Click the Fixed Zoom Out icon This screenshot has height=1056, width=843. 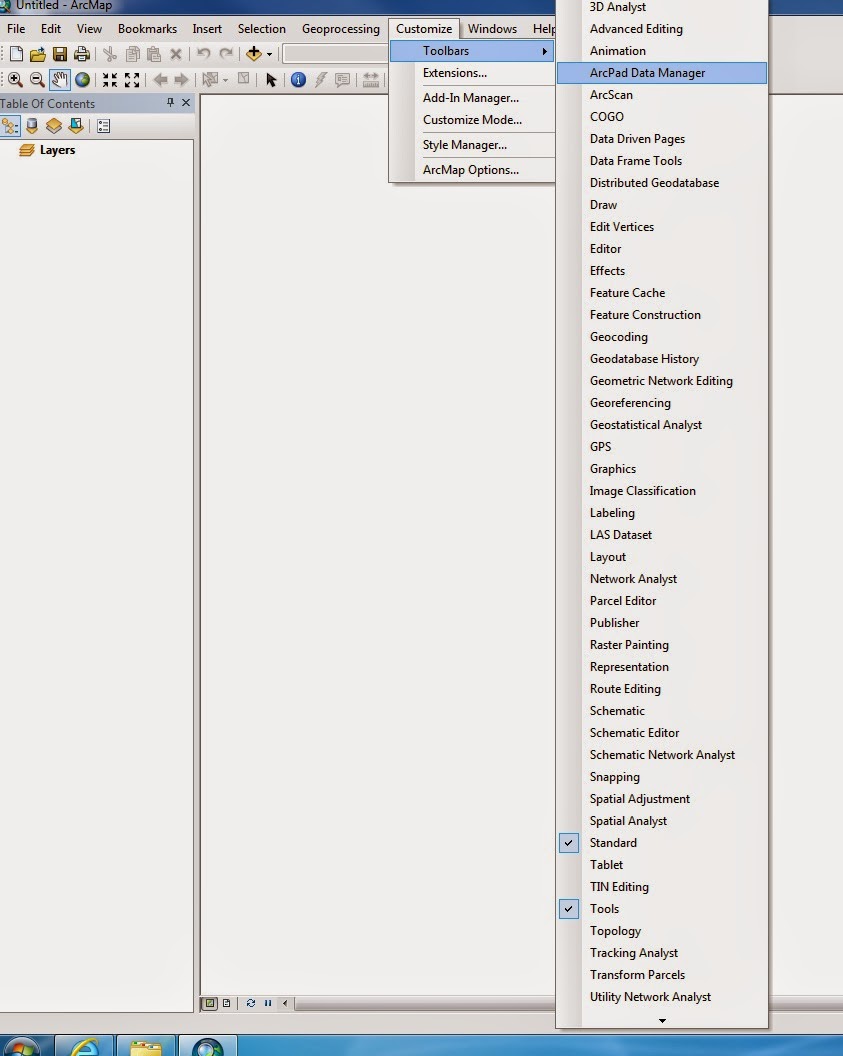pyautogui.click(x=132, y=80)
